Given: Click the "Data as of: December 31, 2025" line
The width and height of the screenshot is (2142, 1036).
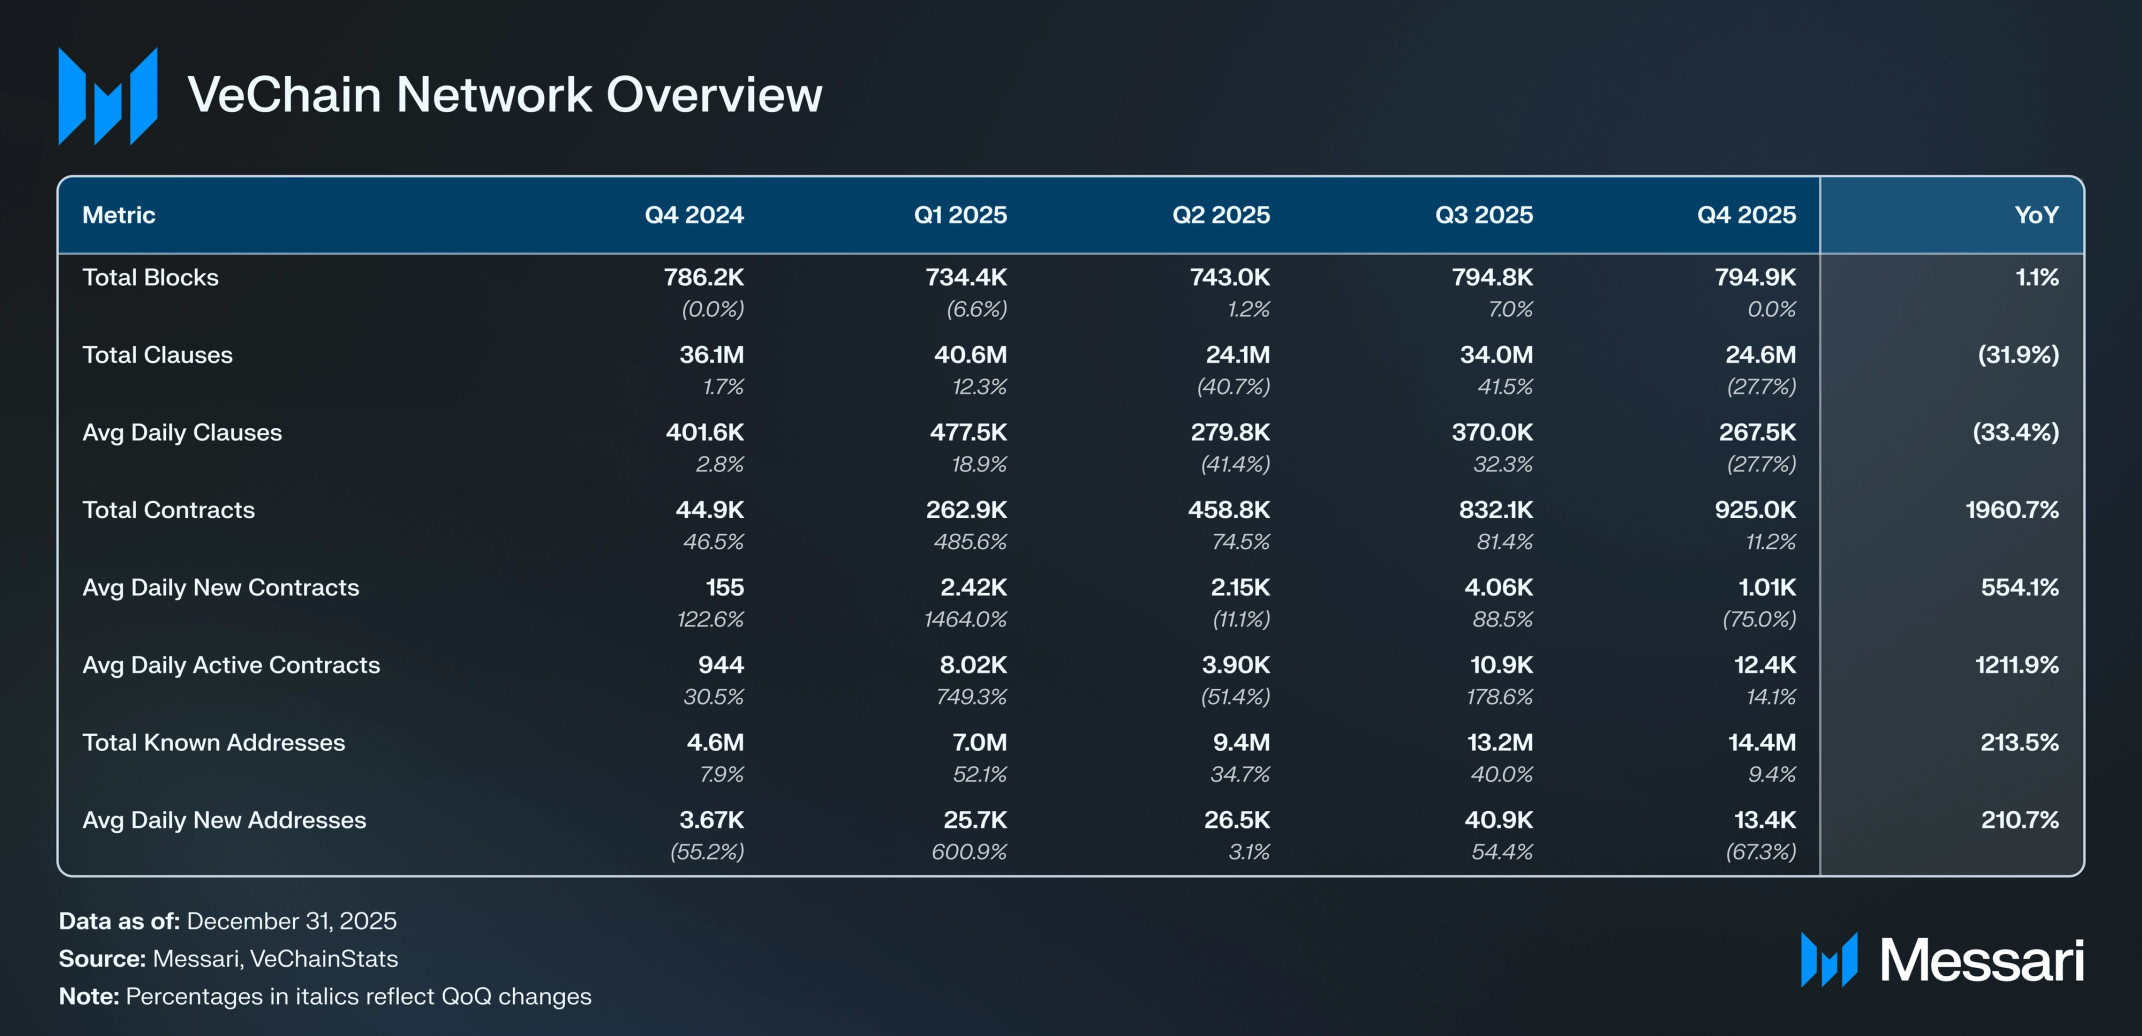Looking at the screenshot, I should coord(228,921).
